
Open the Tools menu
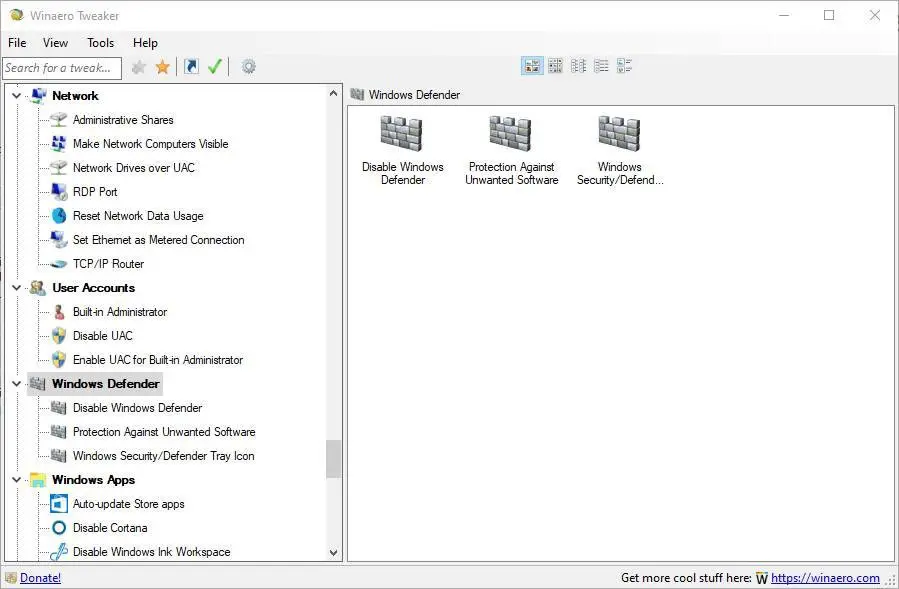[100, 43]
